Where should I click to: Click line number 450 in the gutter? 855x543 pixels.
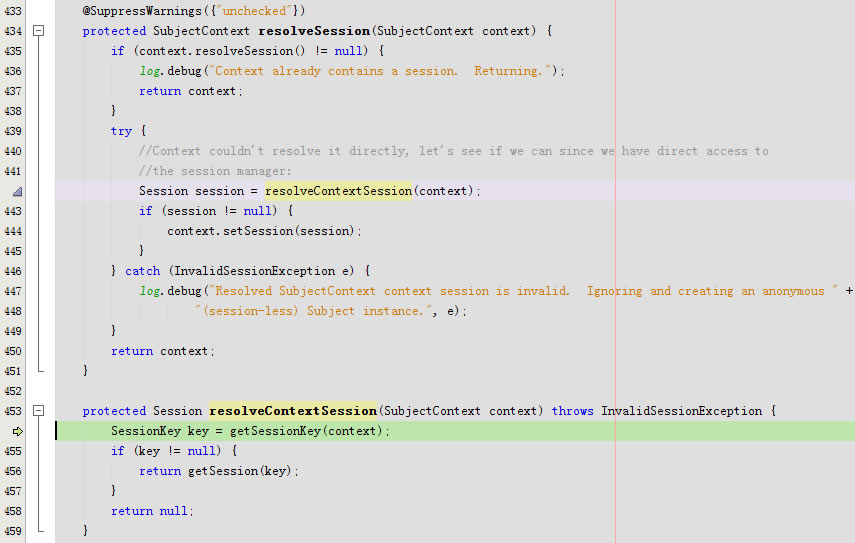[x=13, y=352]
